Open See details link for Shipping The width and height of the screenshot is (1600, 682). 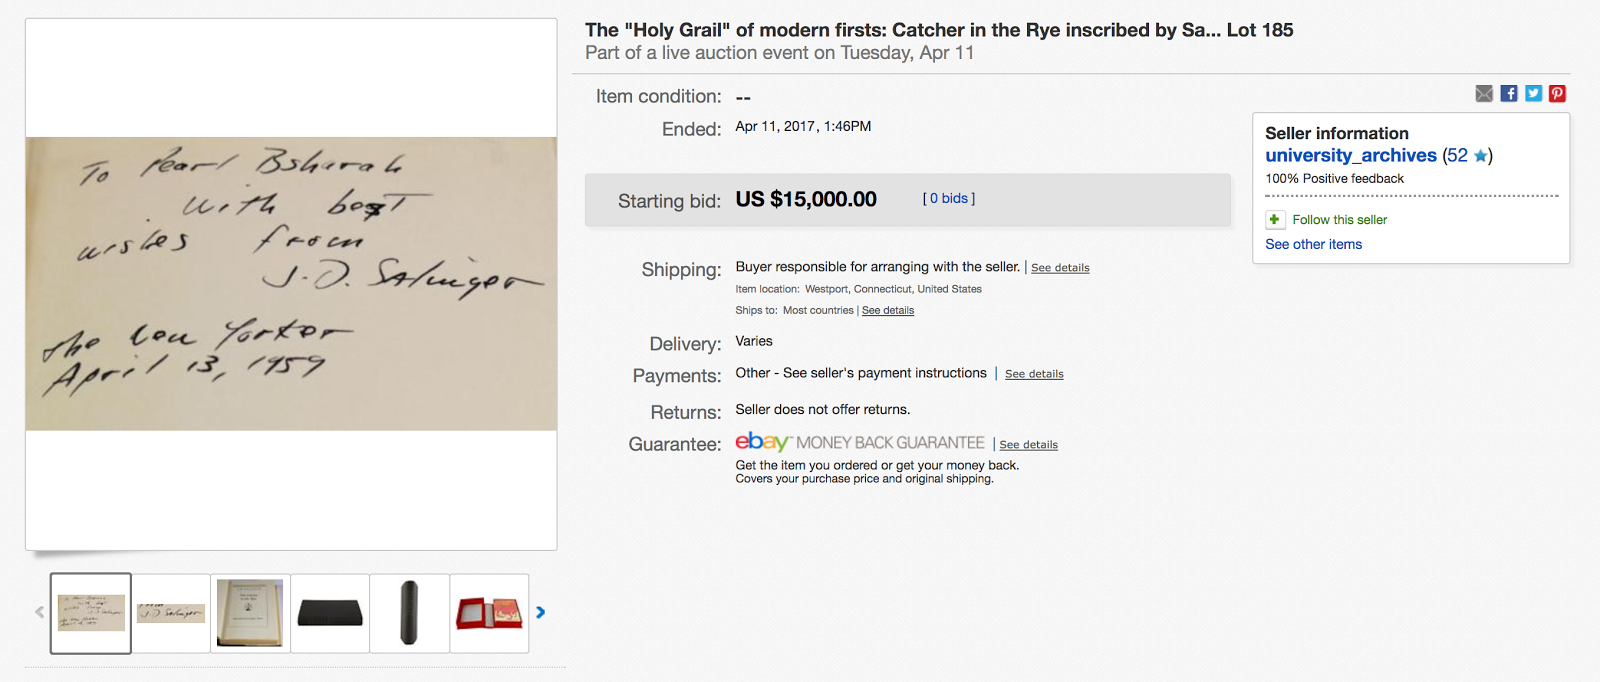point(1060,268)
